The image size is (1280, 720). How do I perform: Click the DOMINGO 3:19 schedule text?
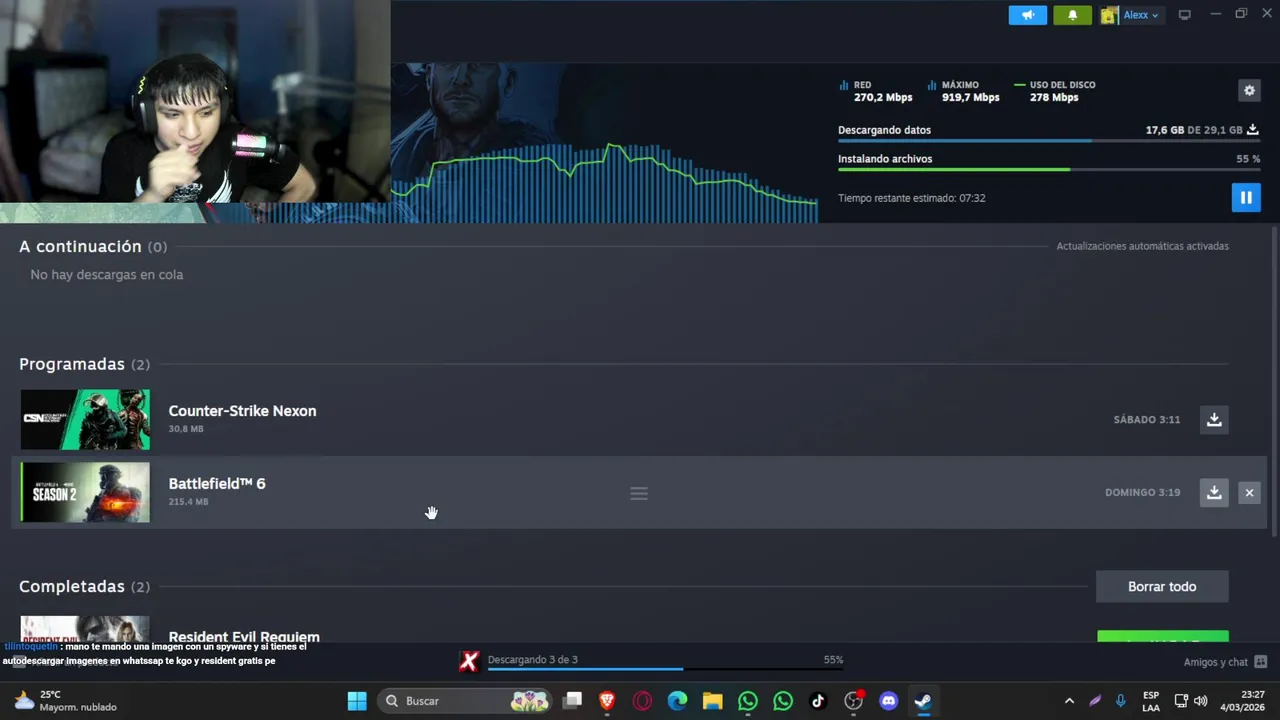click(1142, 492)
